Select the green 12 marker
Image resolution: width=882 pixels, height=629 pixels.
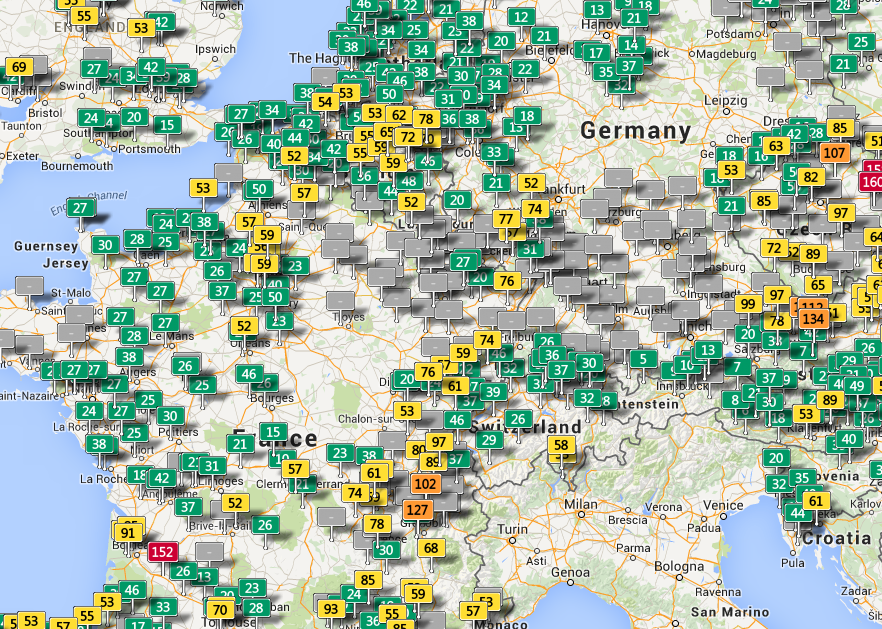521,17
